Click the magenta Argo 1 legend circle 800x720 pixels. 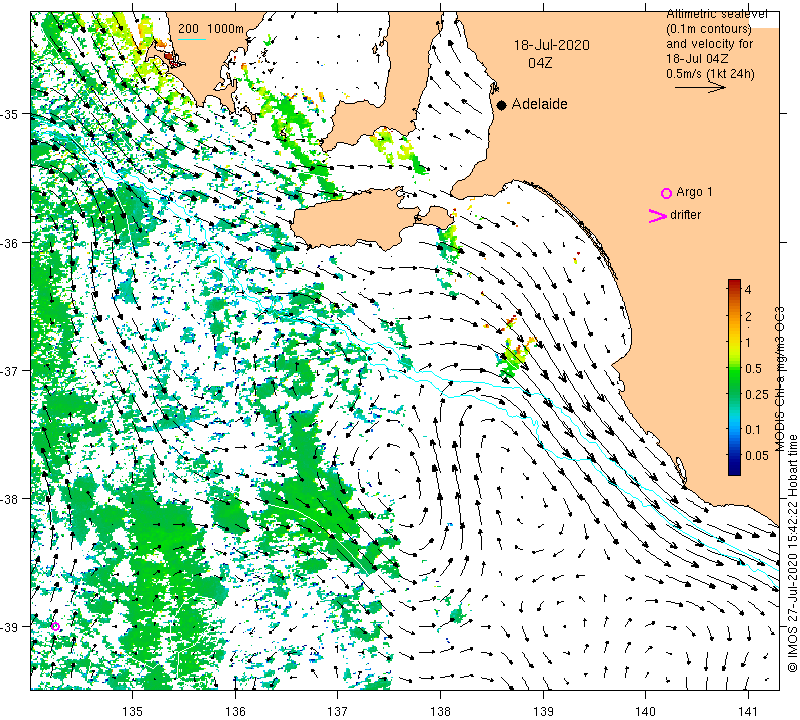click(x=666, y=193)
